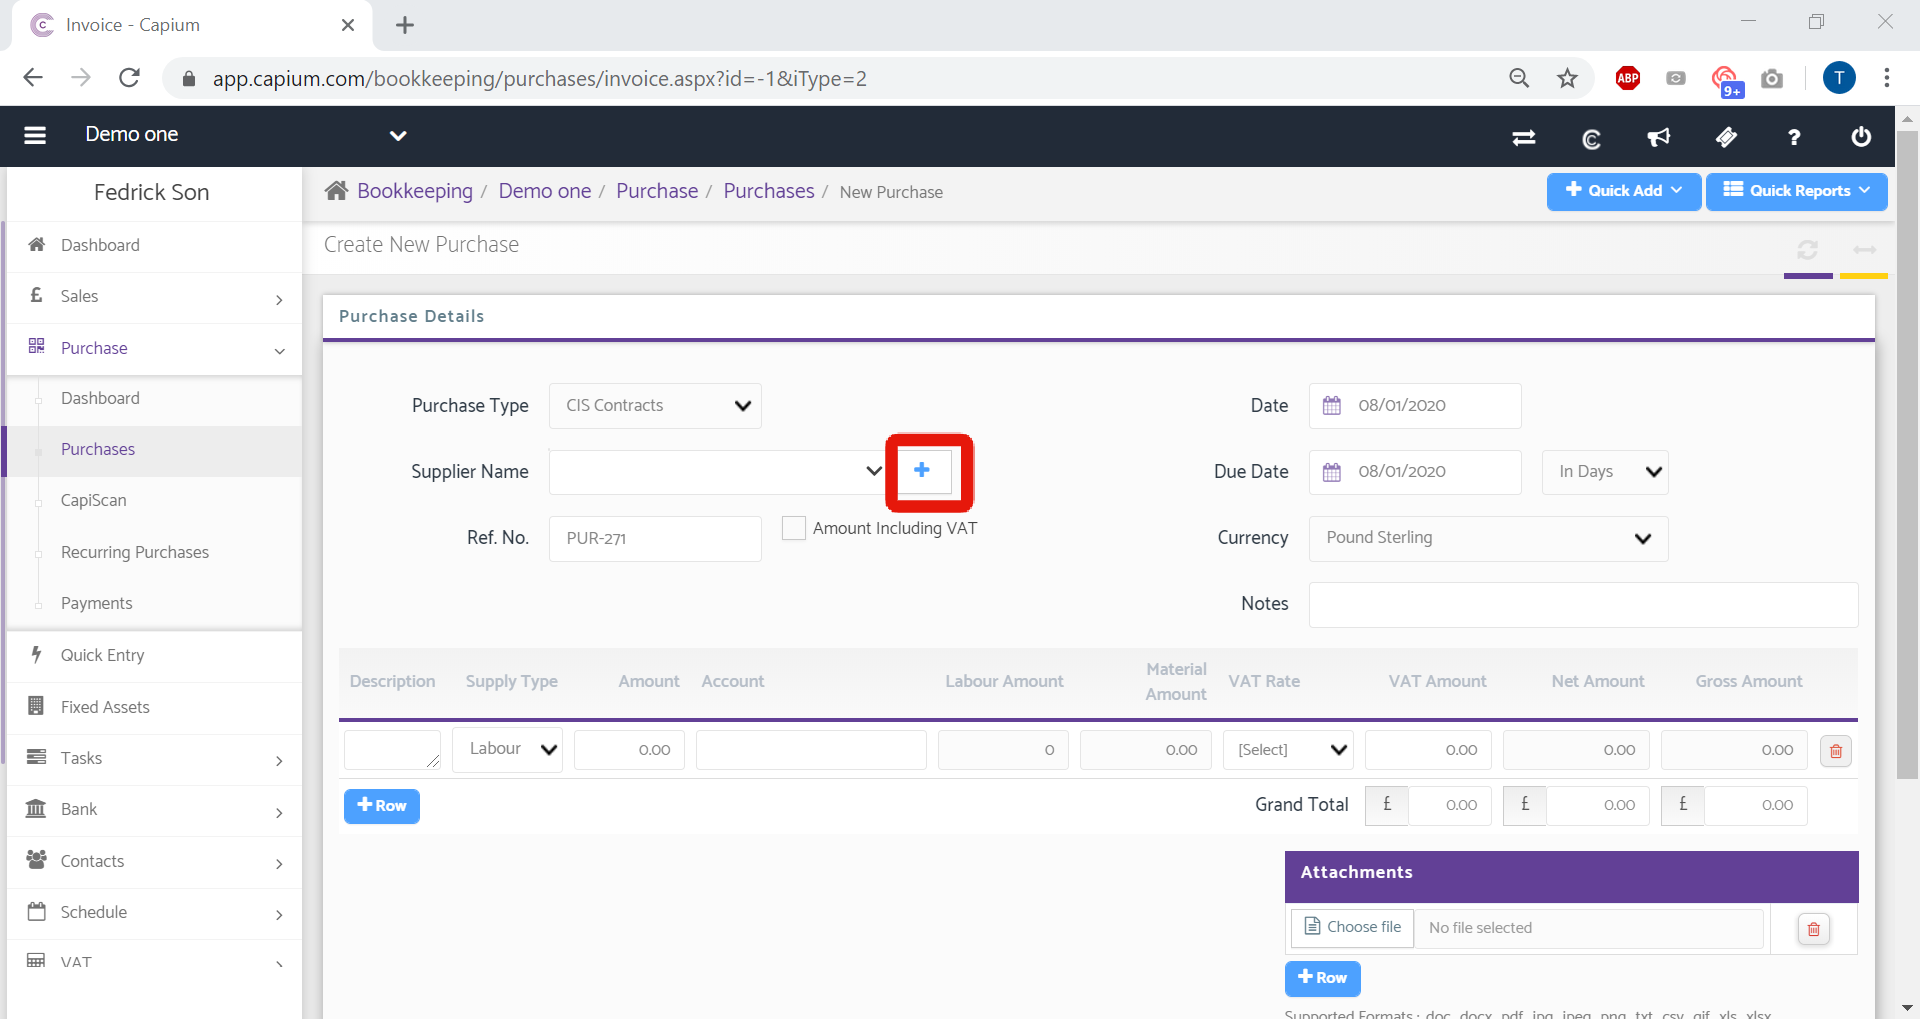
Task: Open the Labour supply type dropdown
Action: (x=508, y=749)
